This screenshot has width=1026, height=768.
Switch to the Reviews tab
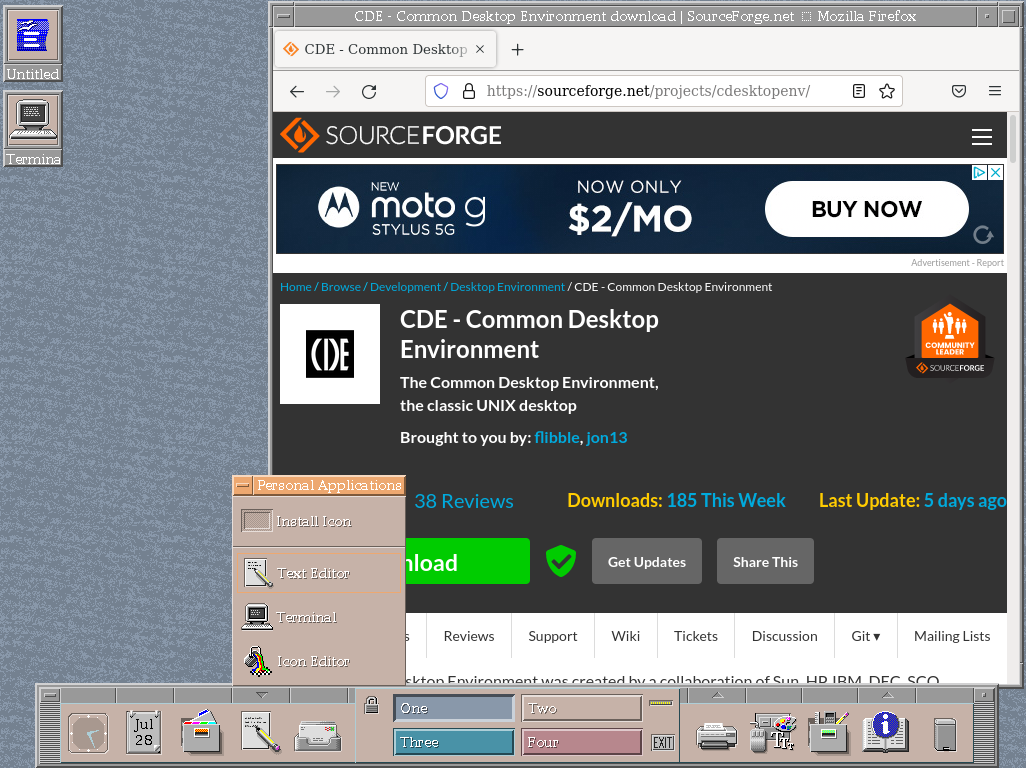click(468, 636)
